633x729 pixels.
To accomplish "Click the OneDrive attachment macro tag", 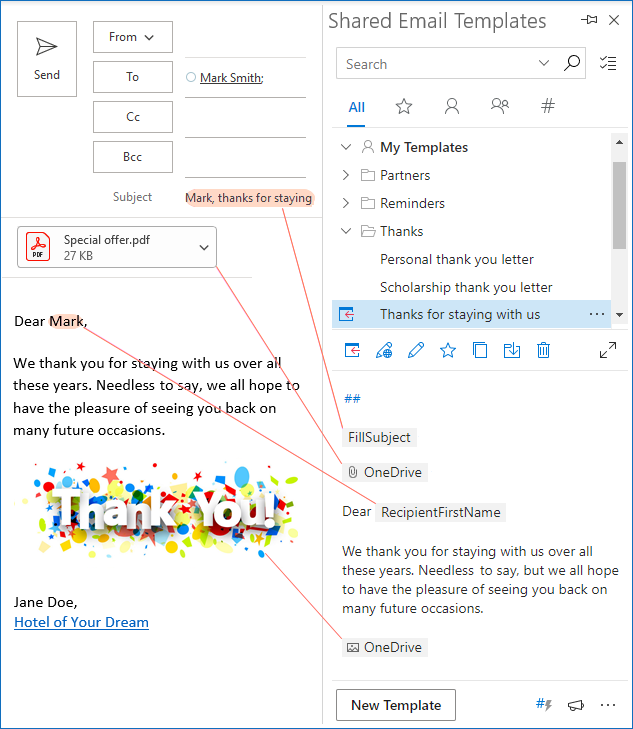I will coord(385,472).
